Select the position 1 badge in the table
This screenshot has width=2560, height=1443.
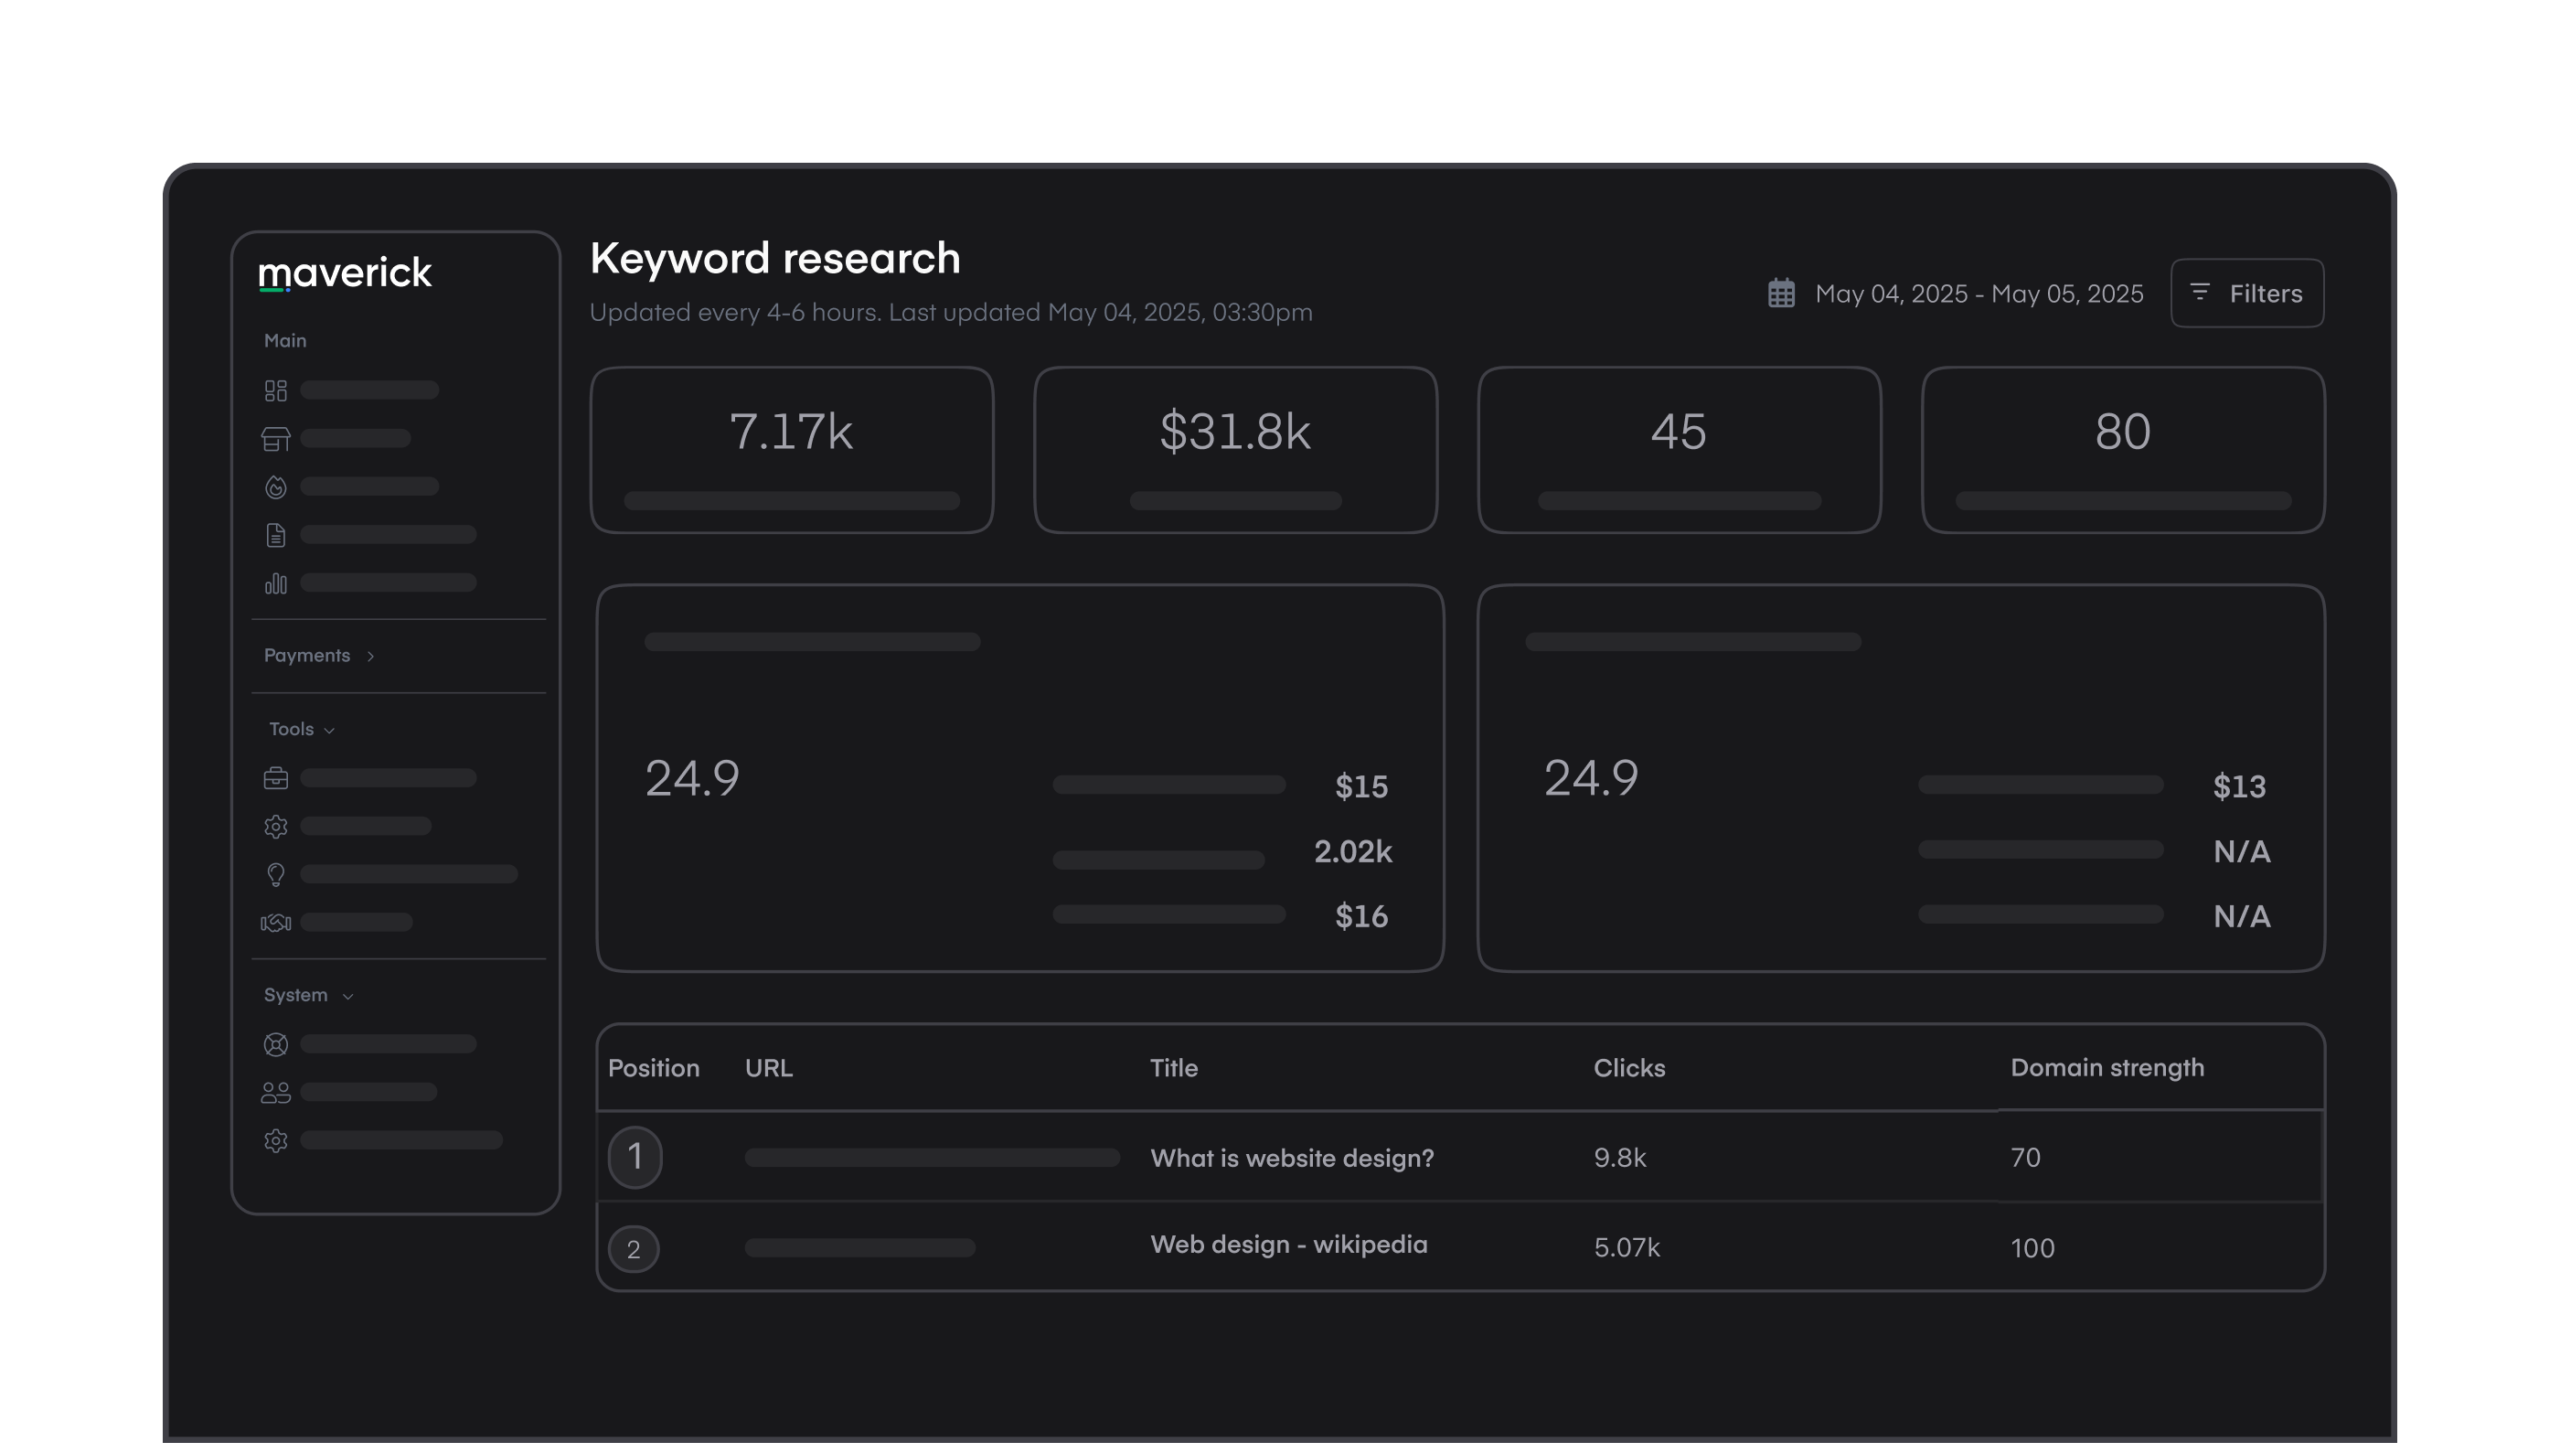[636, 1157]
